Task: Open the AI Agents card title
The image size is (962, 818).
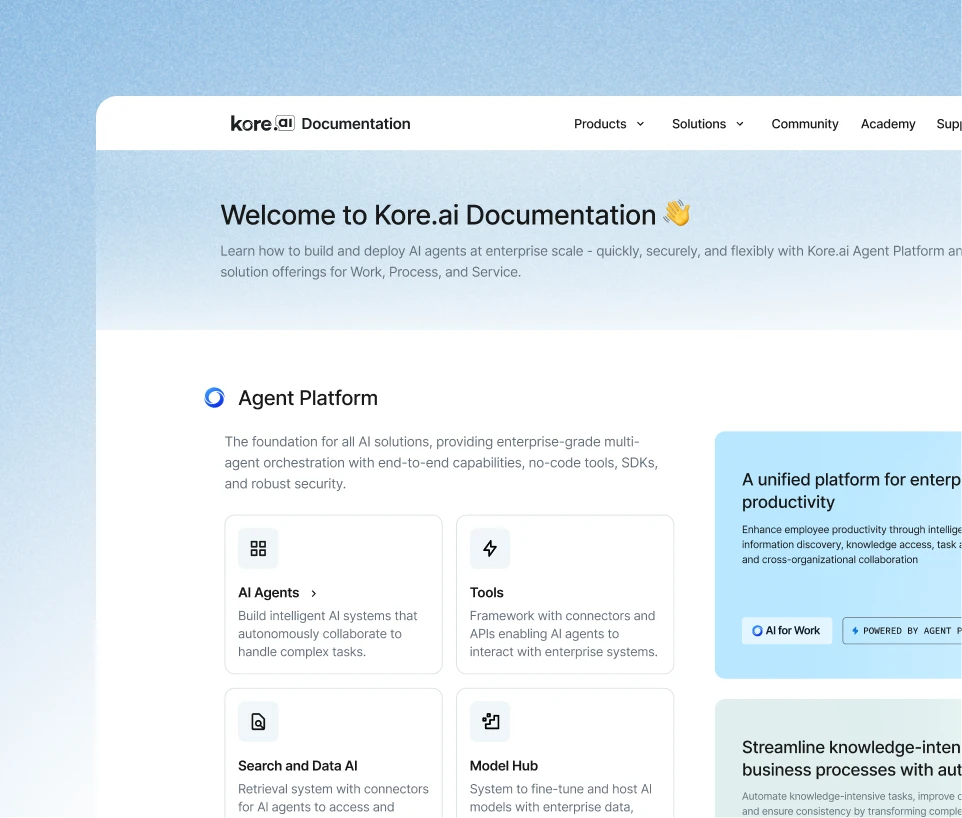Action: pos(269,593)
